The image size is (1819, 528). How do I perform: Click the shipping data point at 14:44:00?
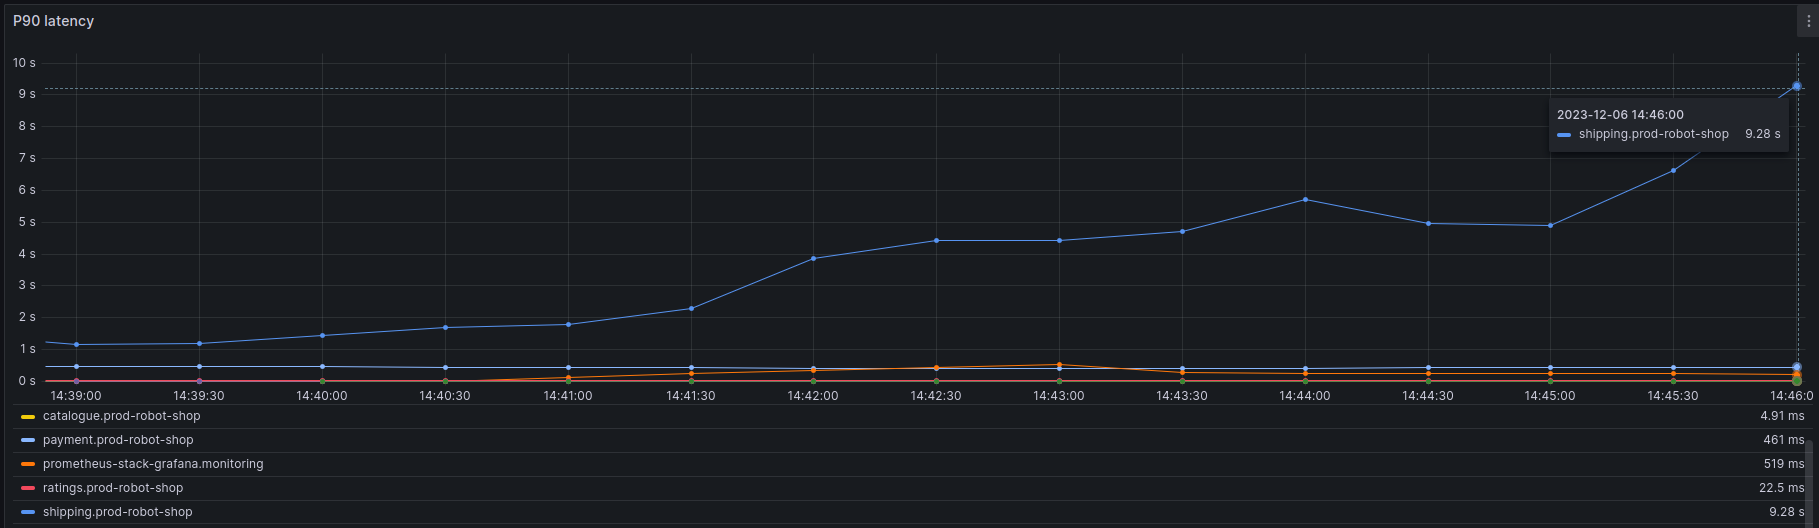(x=1305, y=200)
